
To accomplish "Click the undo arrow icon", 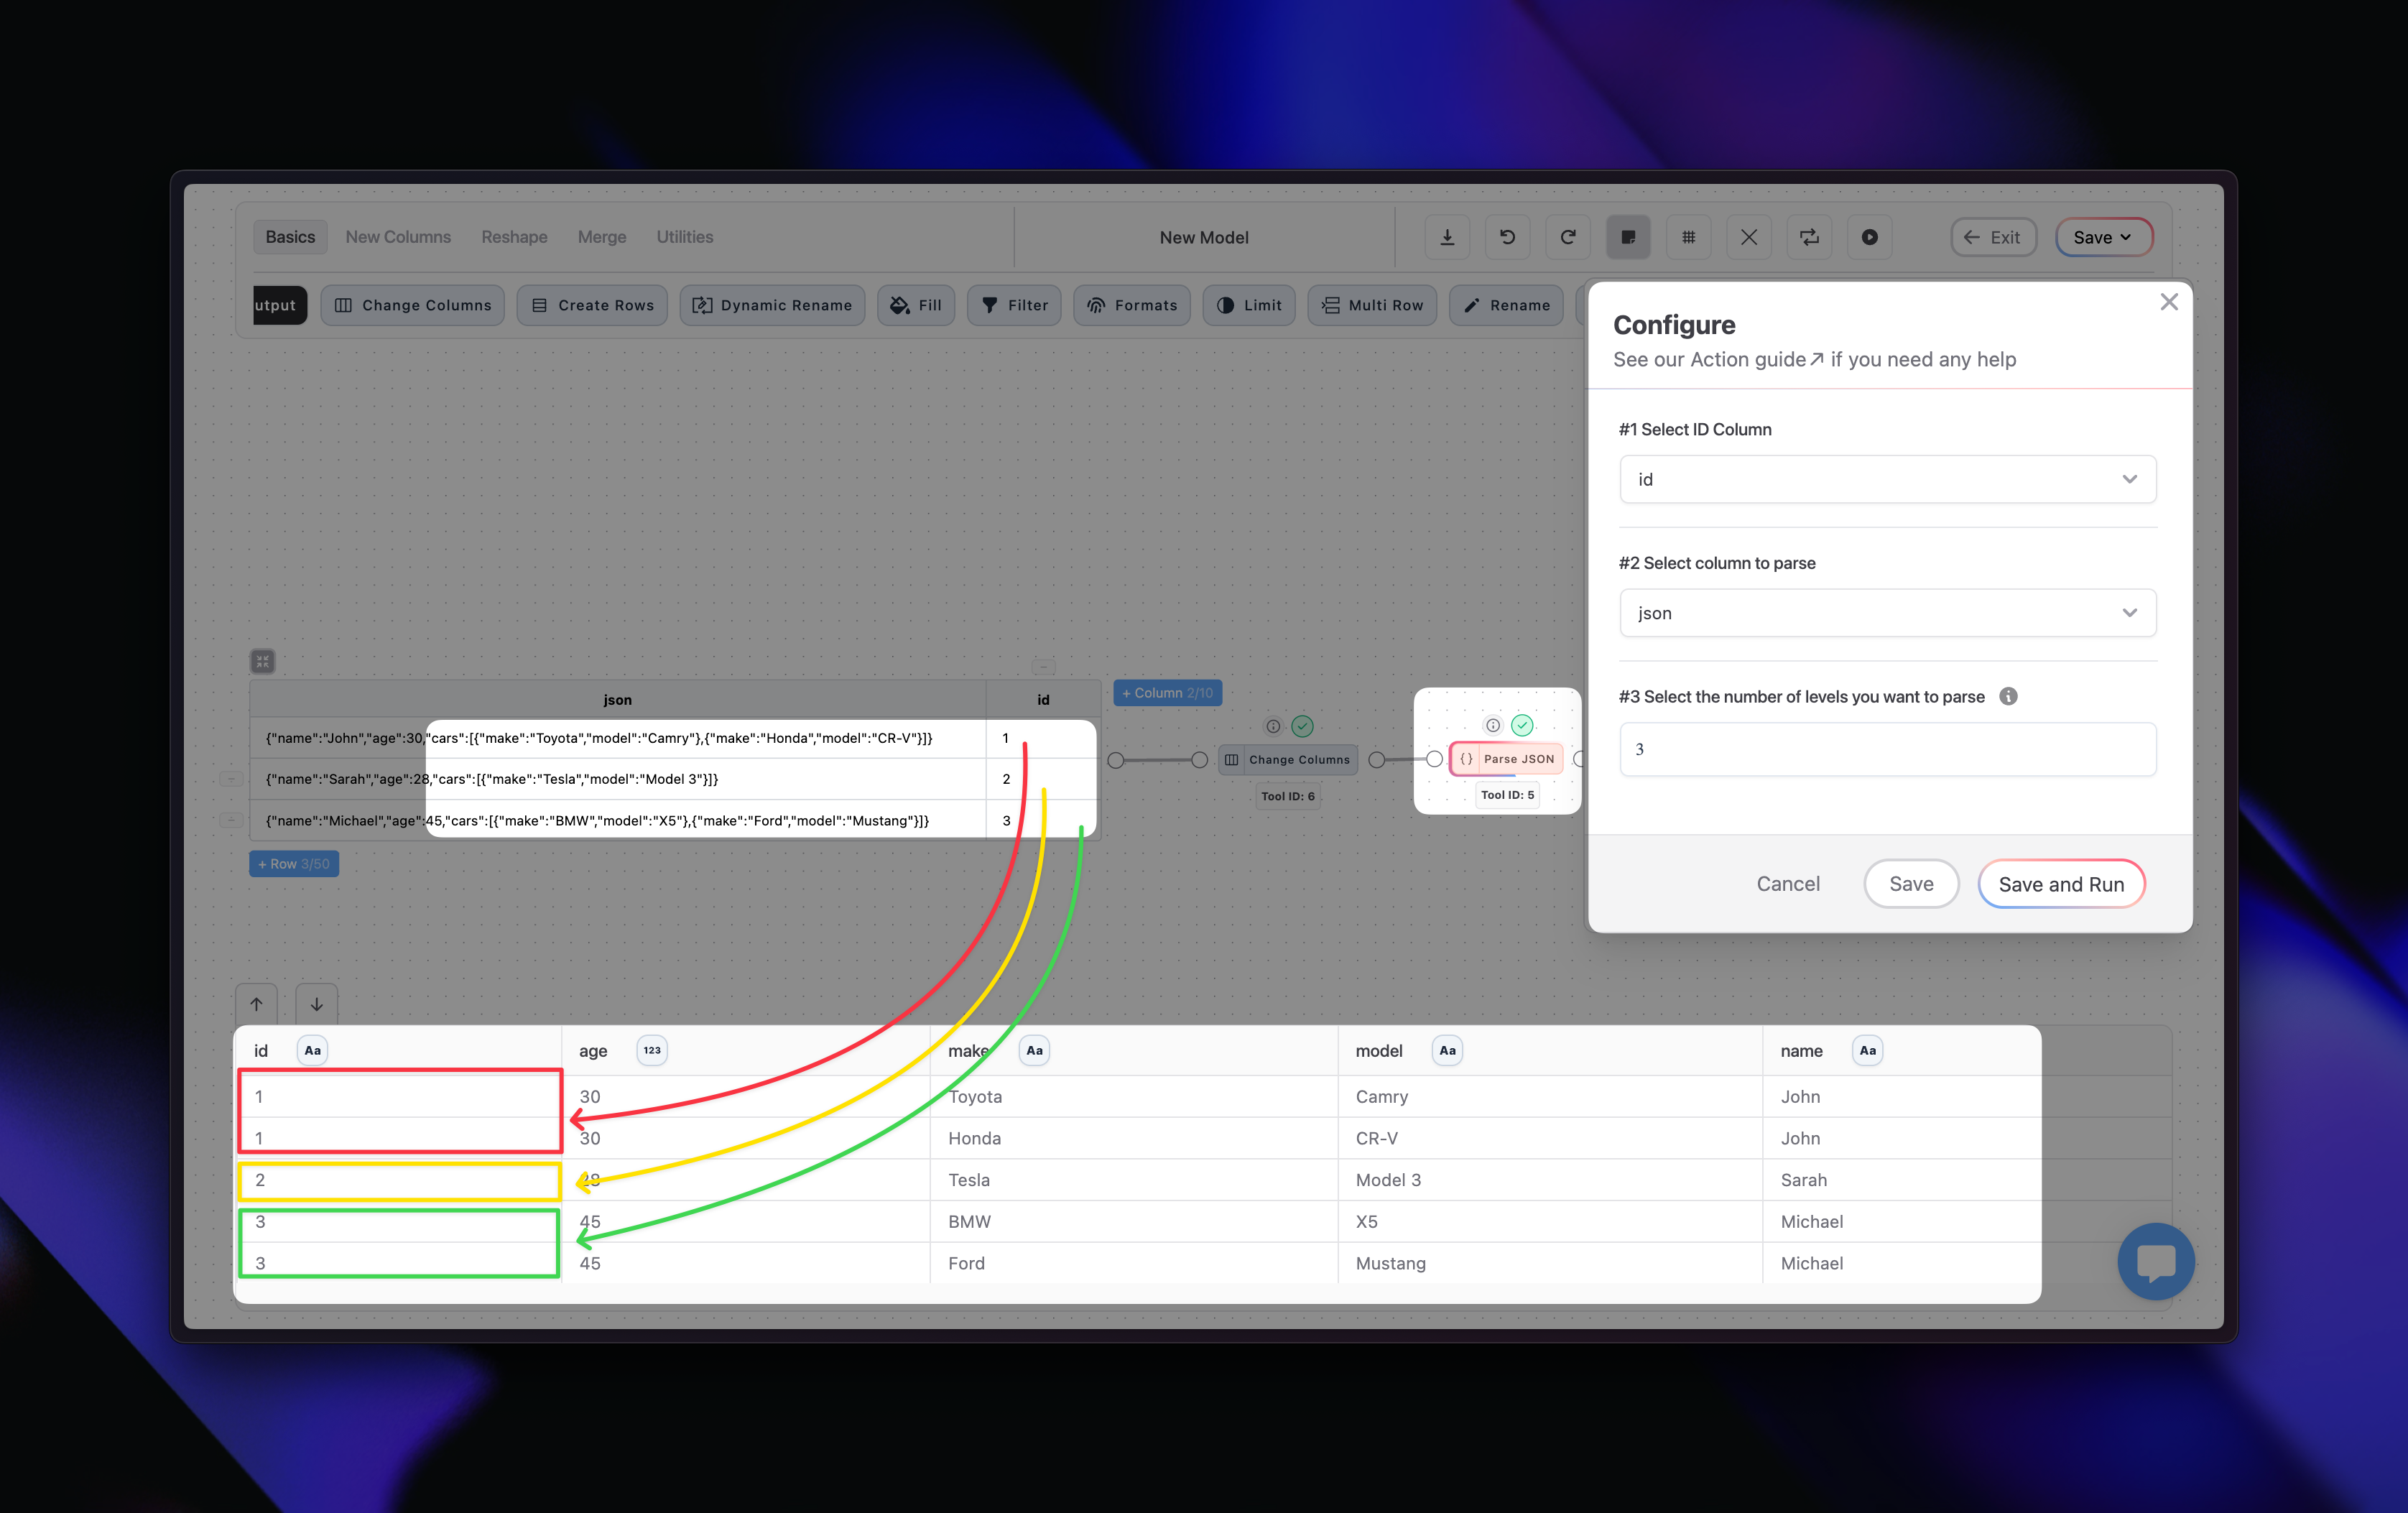I will (1507, 237).
